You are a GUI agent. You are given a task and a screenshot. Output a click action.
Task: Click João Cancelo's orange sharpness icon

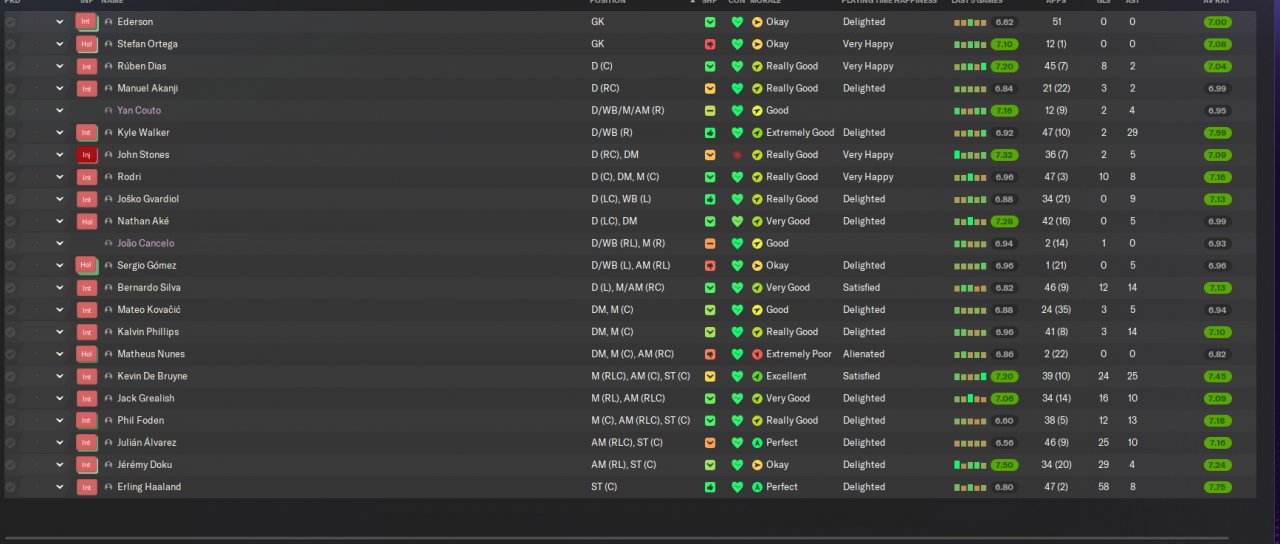710,244
